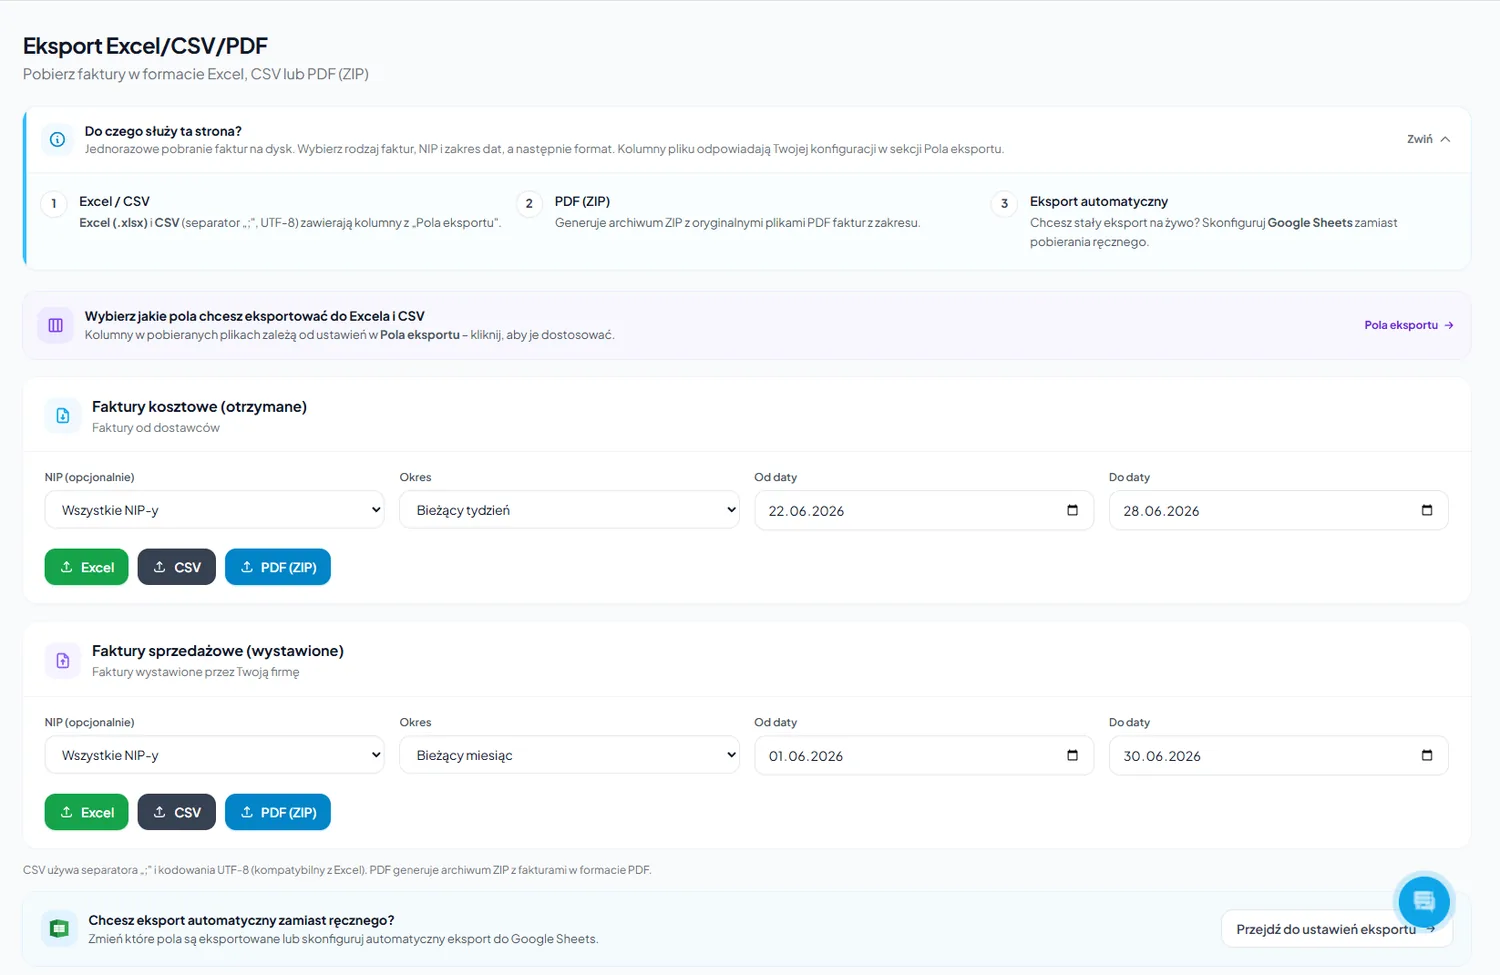
Task: Download cost invoices as PDF (ZIP)
Action: tap(278, 567)
